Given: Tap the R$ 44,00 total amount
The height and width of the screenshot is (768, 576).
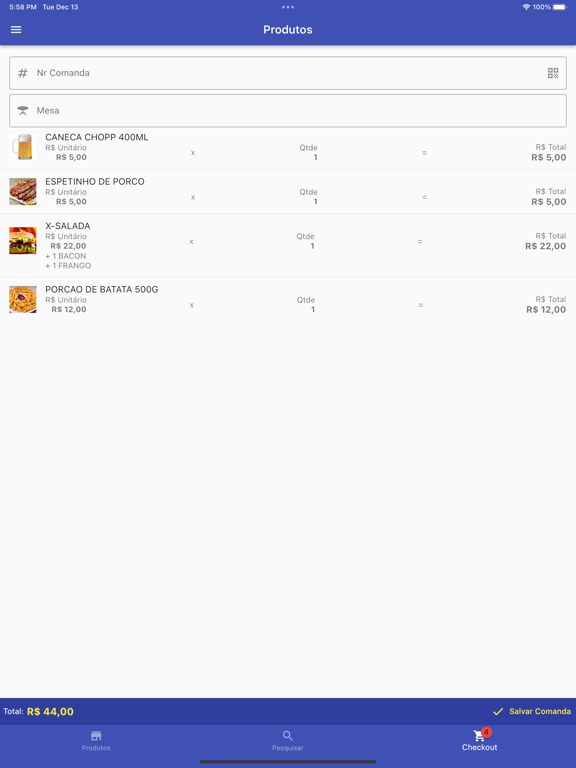Looking at the screenshot, I should pyautogui.click(x=50, y=712).
